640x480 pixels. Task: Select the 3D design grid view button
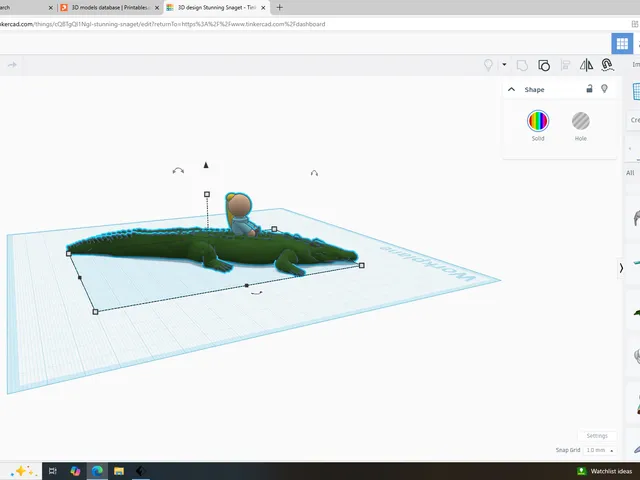point(622,43)
